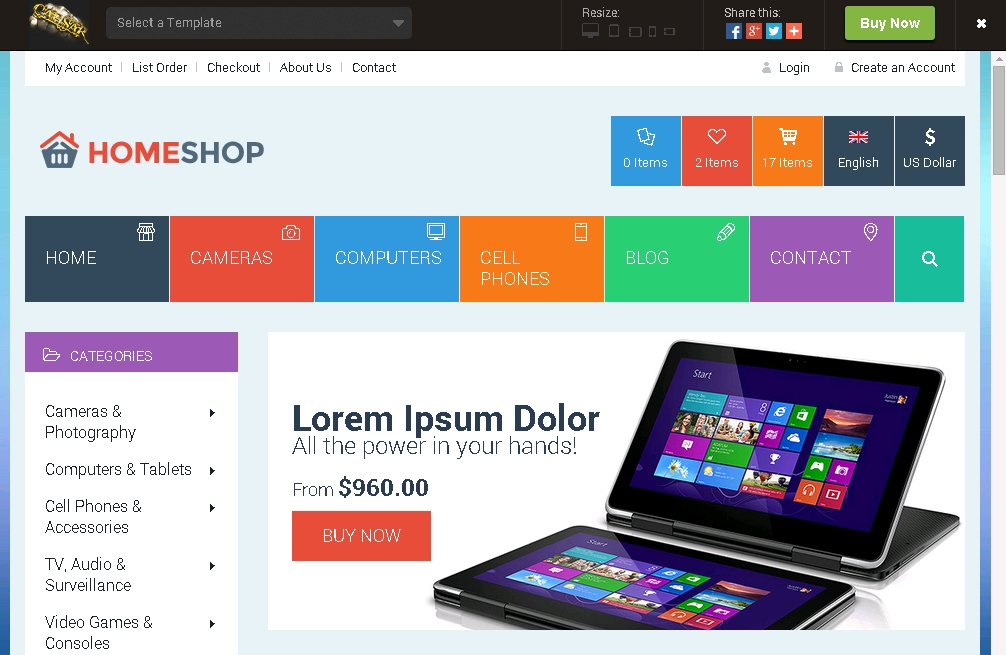
Task: Open English language selector
Action: [x=858, y=151]
